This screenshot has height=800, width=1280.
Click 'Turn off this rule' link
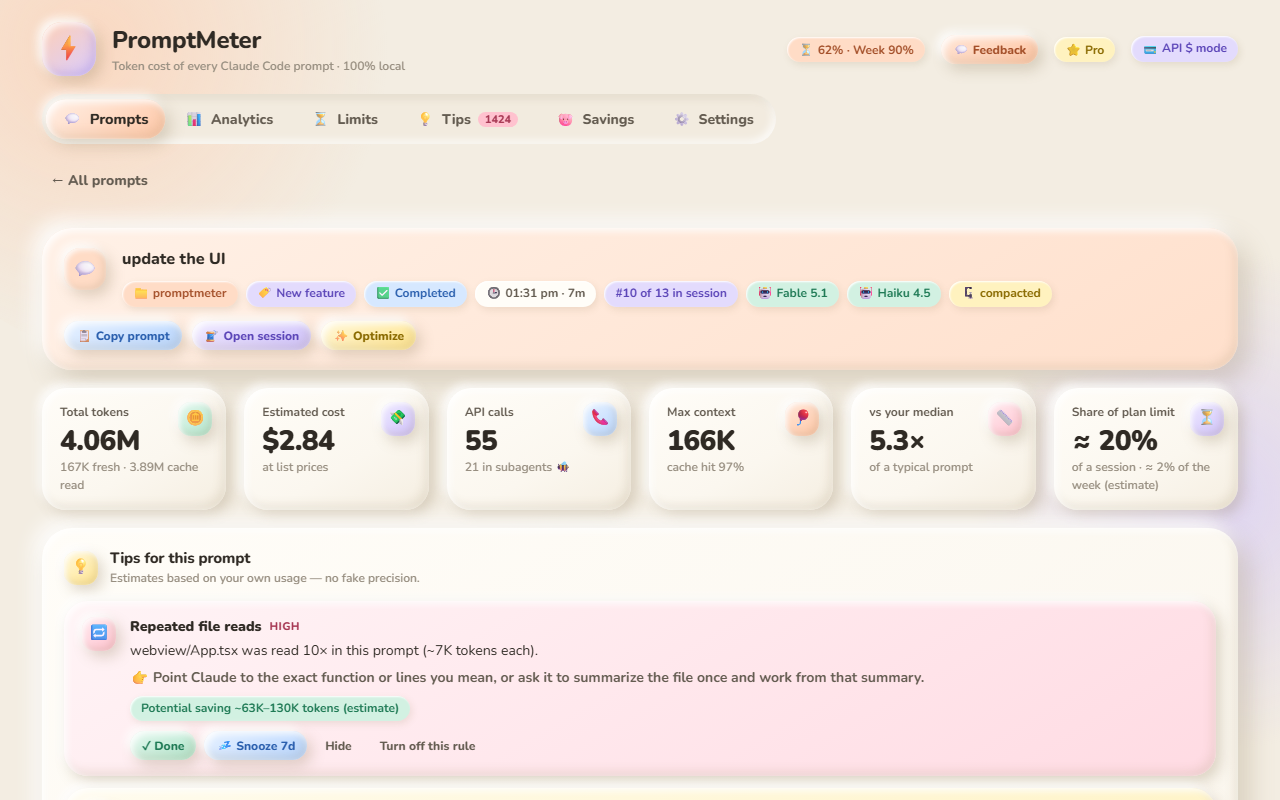point(428,746)
